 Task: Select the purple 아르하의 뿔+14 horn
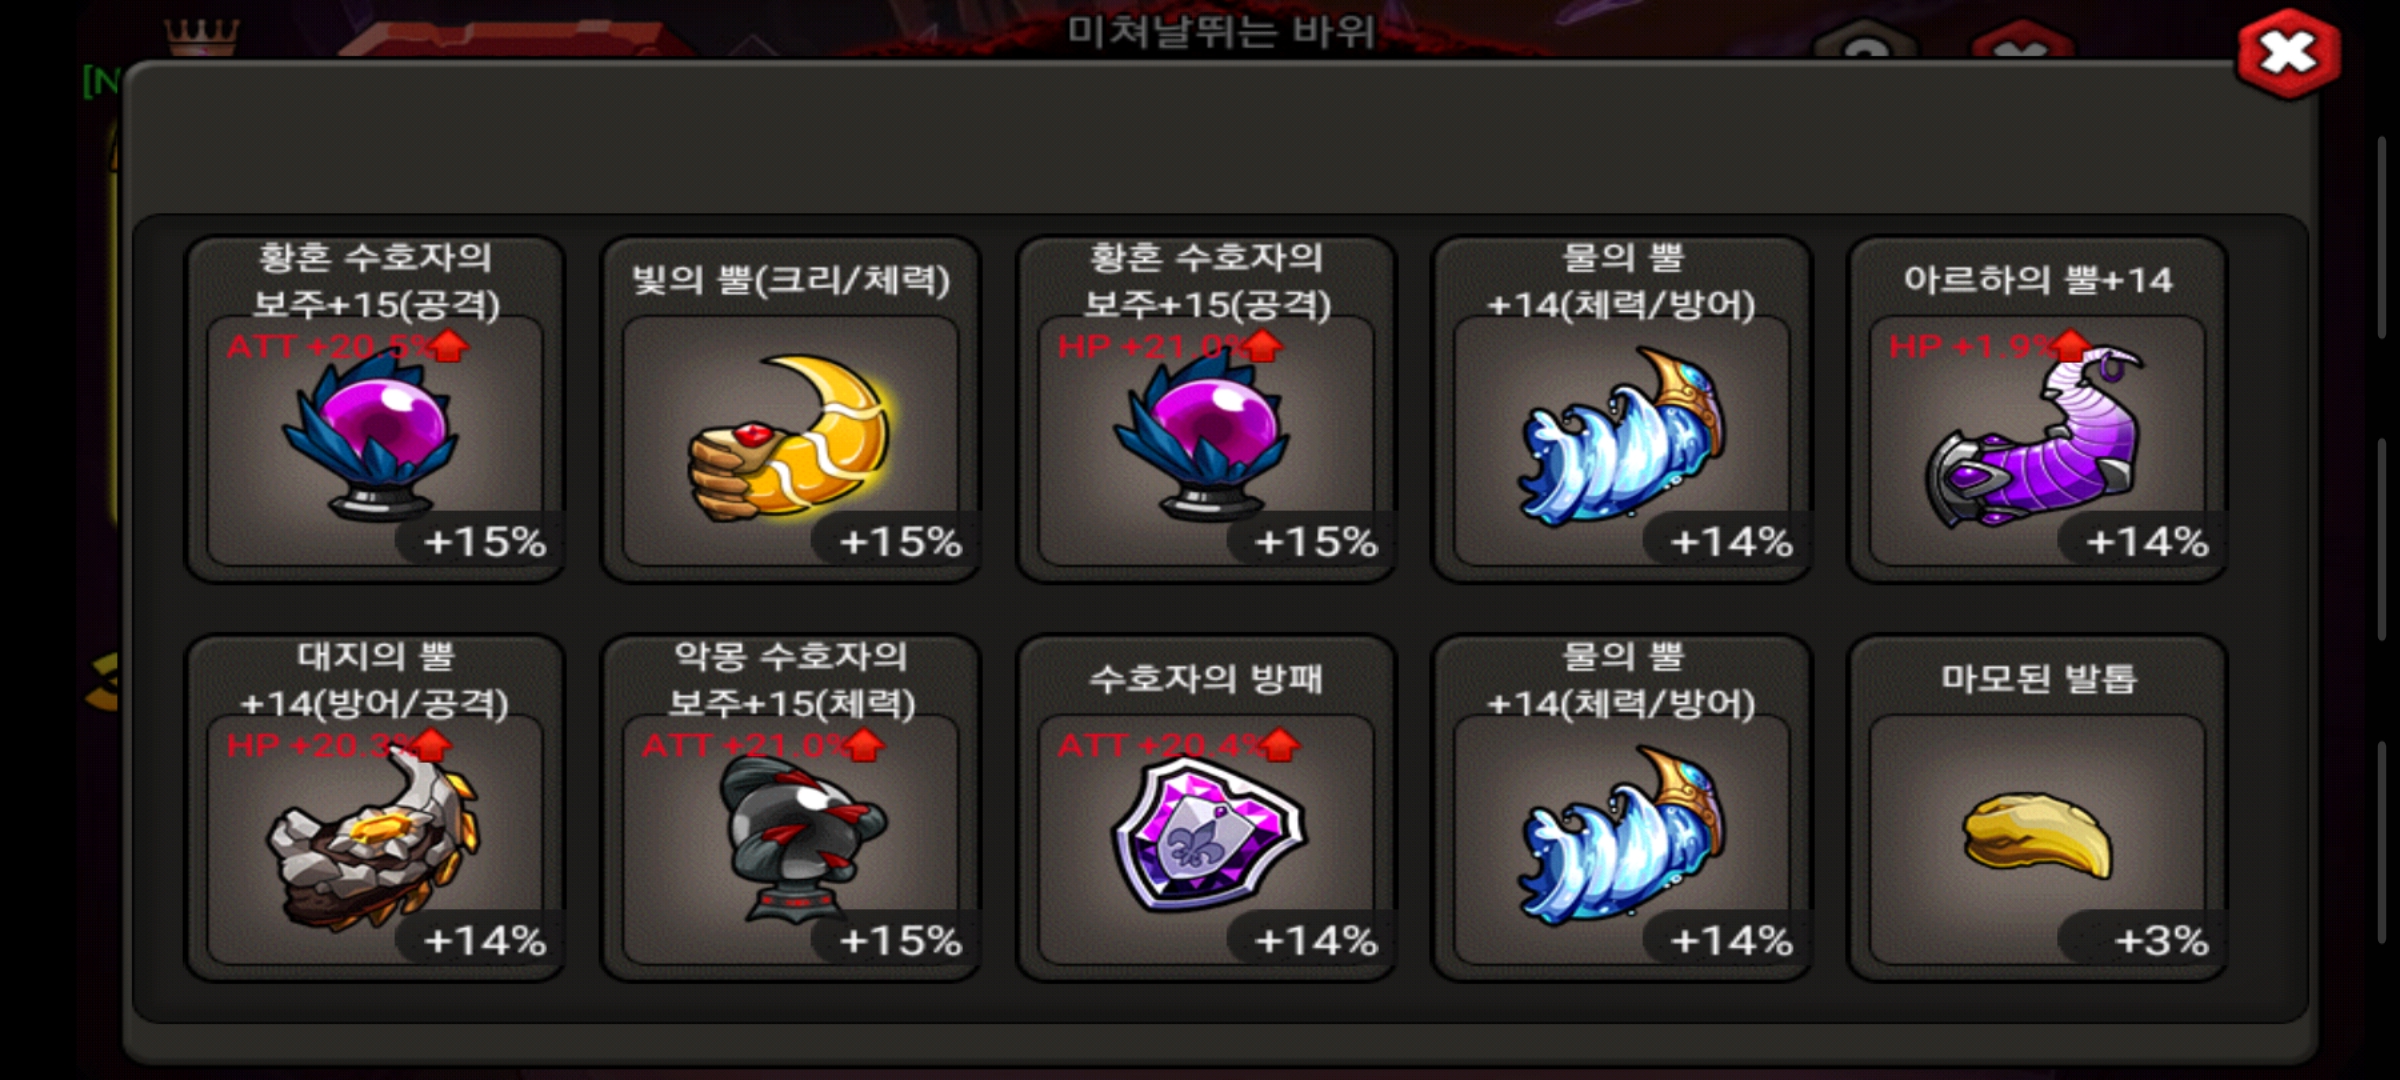(x=2036, y=438)
